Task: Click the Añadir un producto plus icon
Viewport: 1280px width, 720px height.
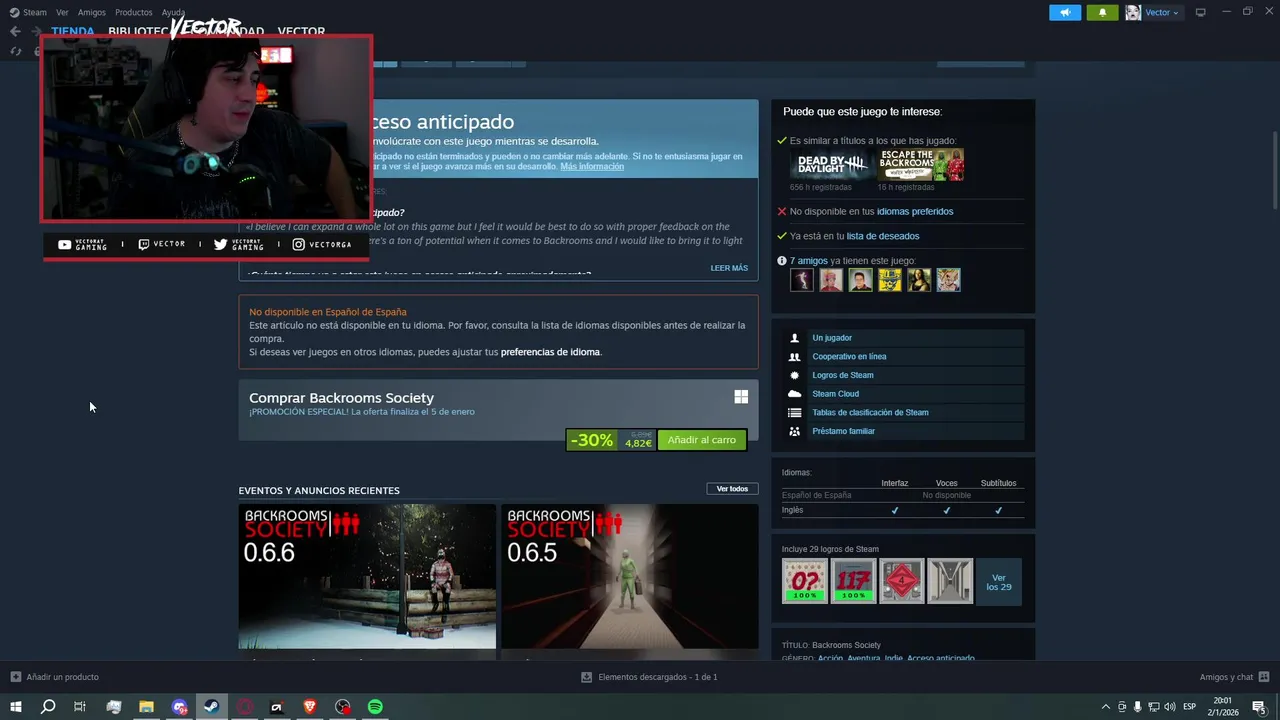Action: tap(15, 677)
